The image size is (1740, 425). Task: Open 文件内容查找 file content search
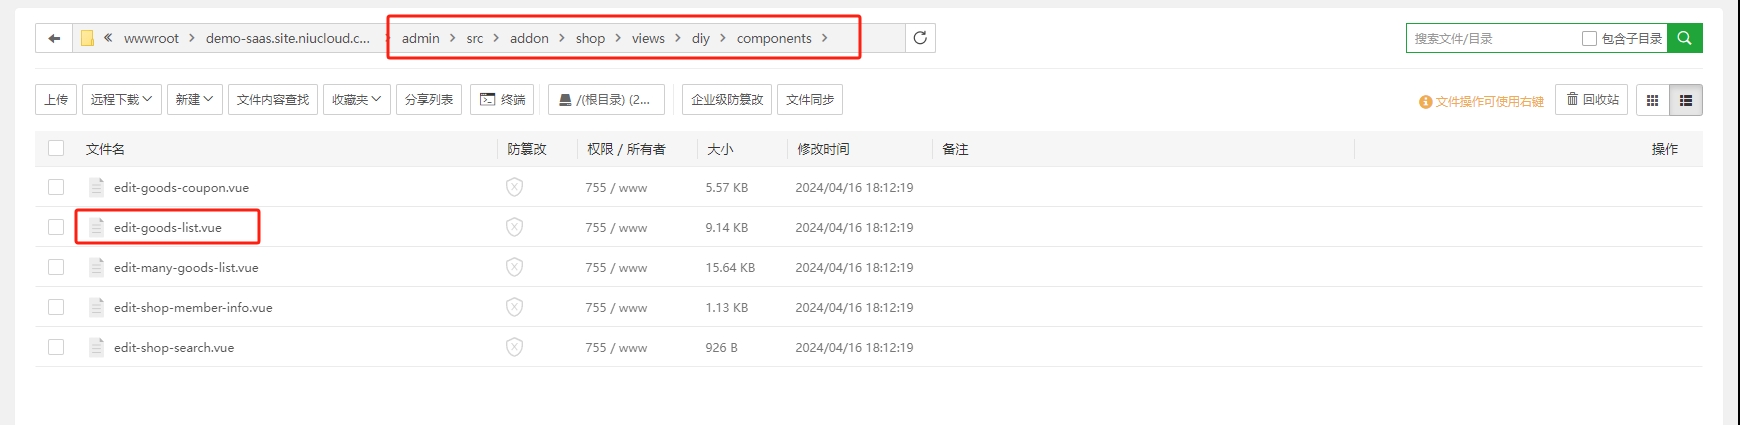pos(273,100)
